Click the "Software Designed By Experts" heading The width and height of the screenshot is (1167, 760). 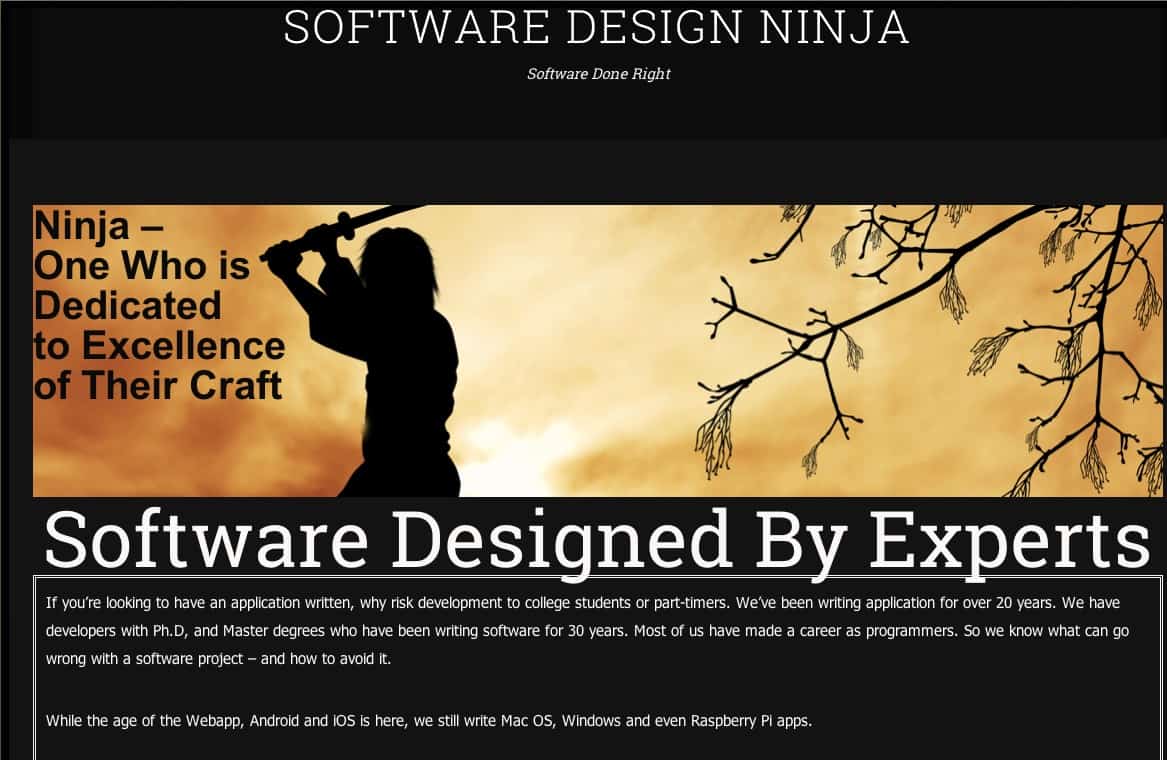point(596,540)
